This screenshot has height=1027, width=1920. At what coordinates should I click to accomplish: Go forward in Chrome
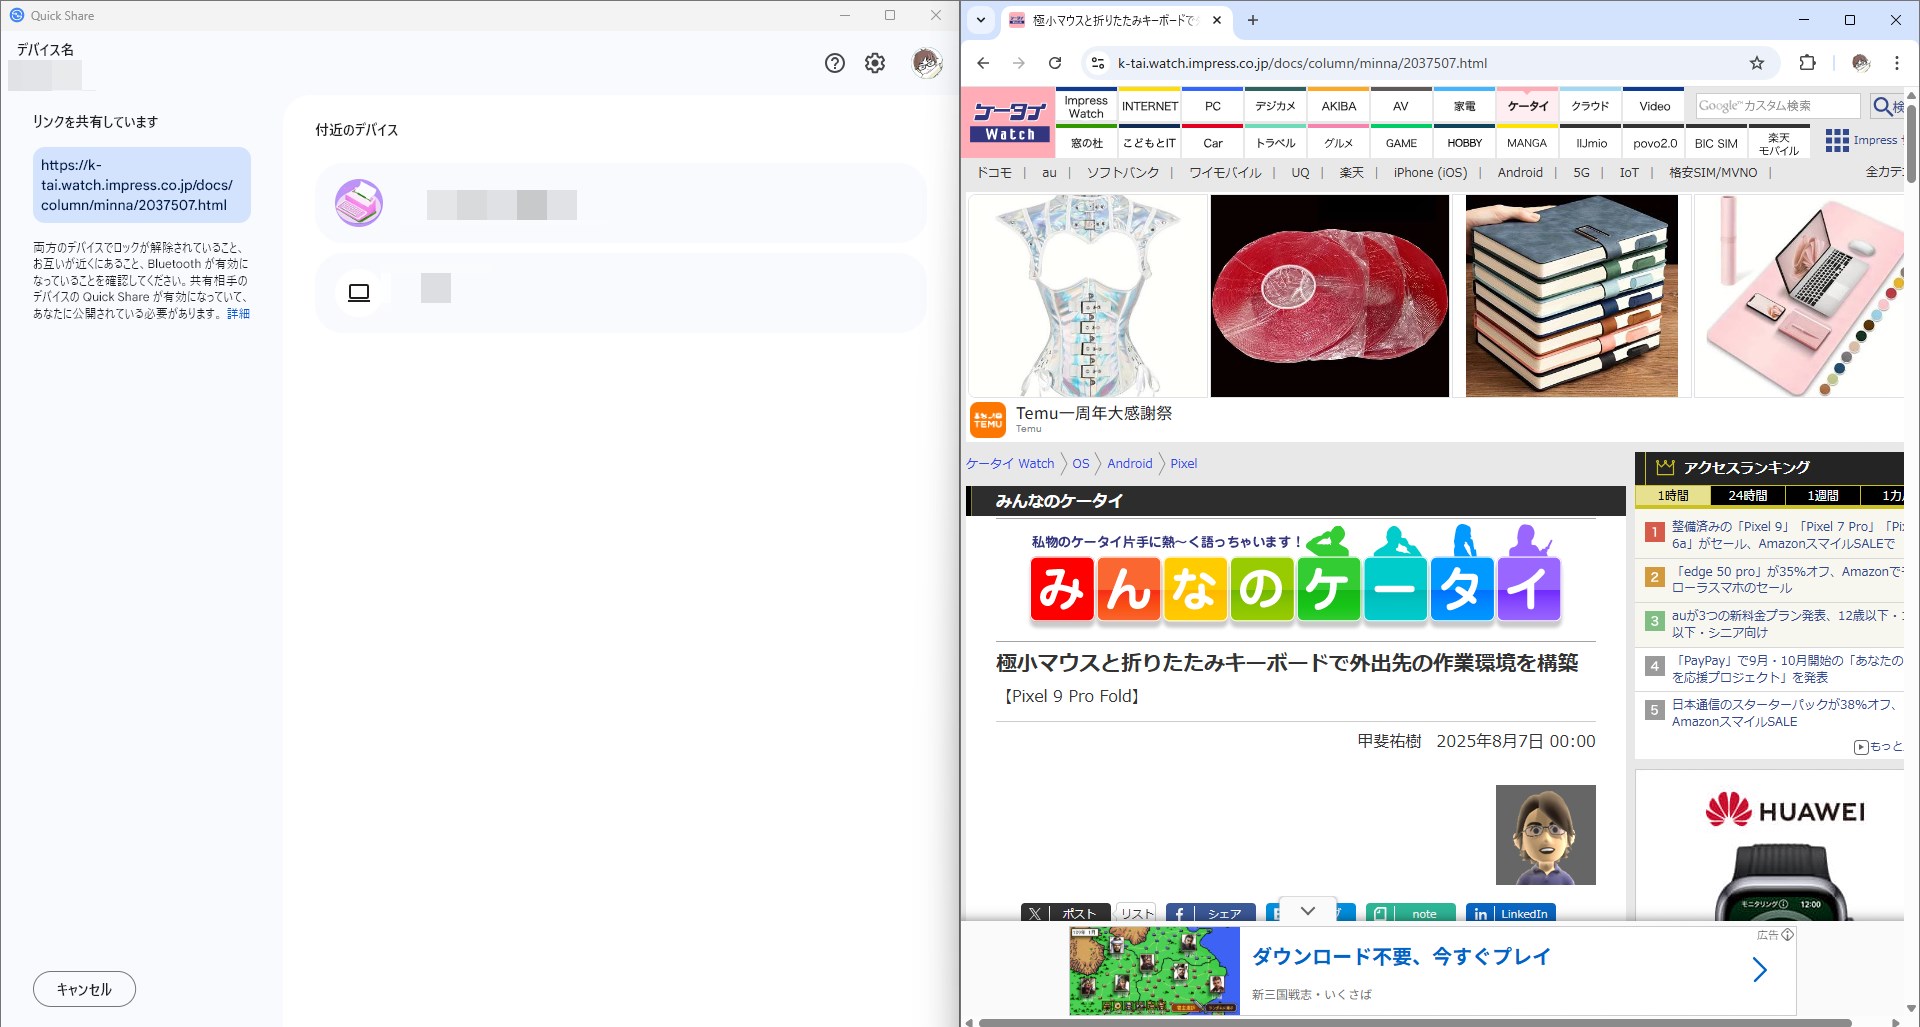(1019, 63)
